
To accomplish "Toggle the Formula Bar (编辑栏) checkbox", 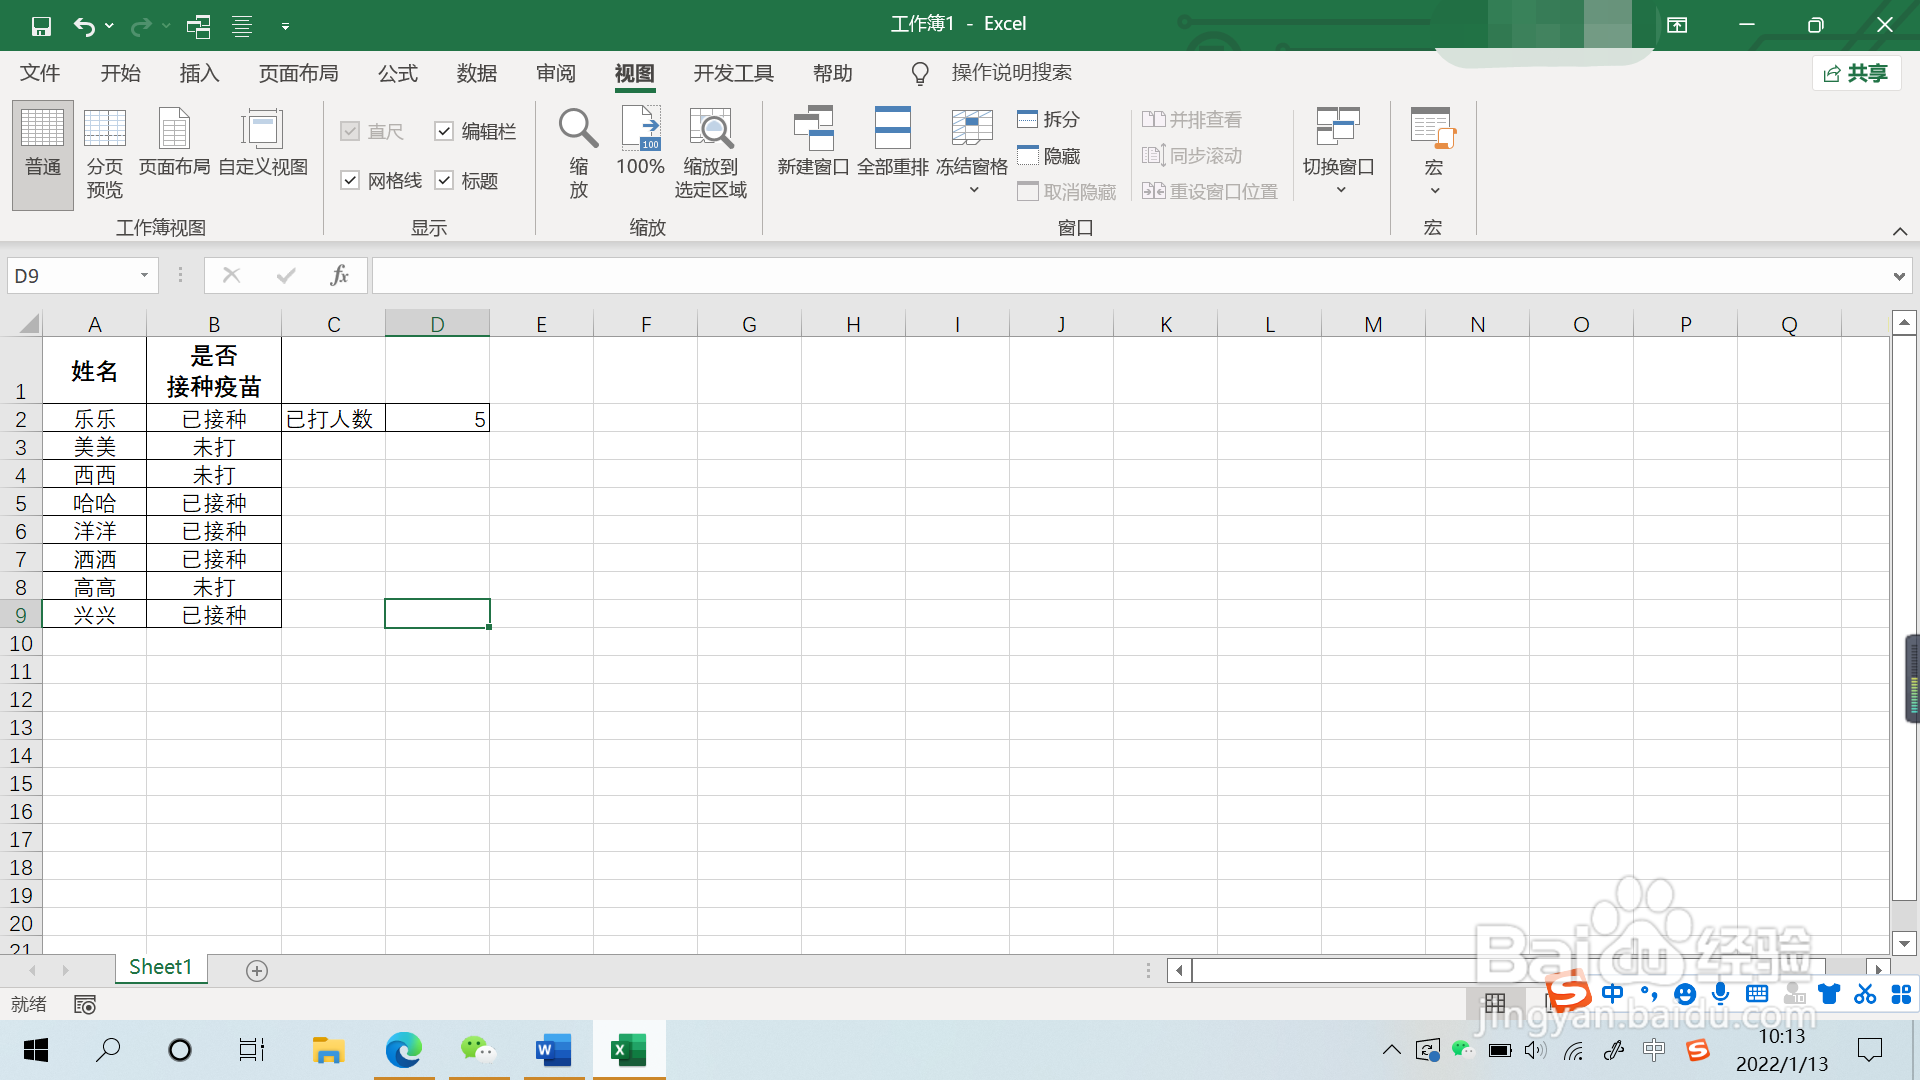I will pos(444,131).
